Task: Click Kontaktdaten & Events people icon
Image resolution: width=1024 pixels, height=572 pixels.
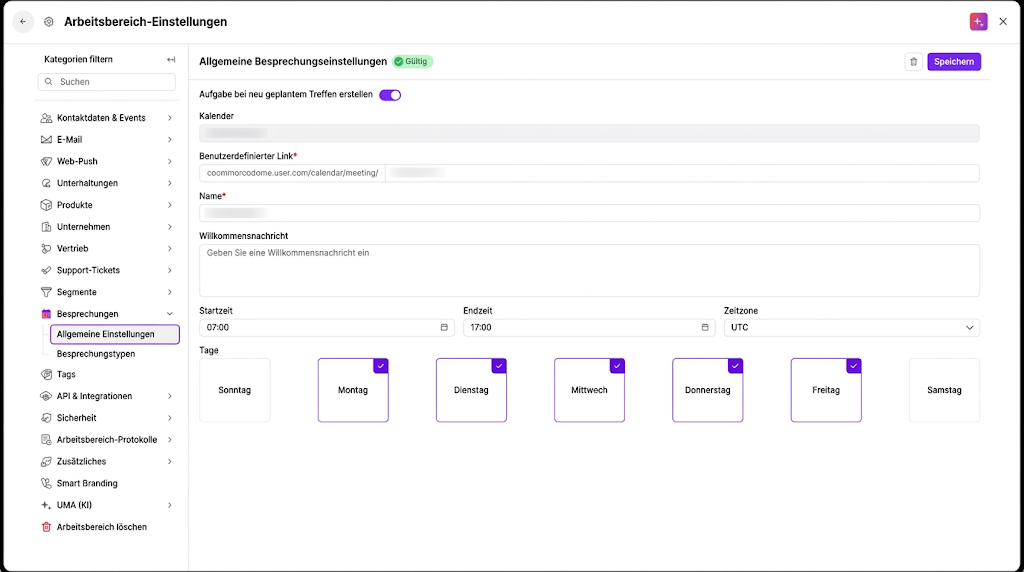Action: click(46, 118)
